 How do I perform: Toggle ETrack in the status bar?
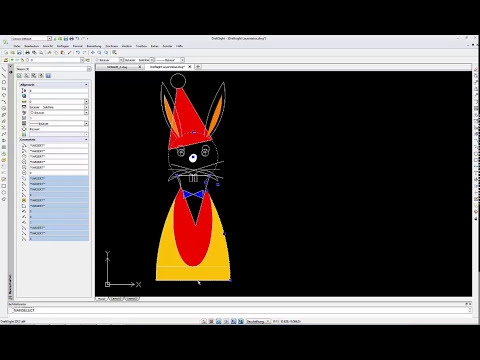(241, 321)
